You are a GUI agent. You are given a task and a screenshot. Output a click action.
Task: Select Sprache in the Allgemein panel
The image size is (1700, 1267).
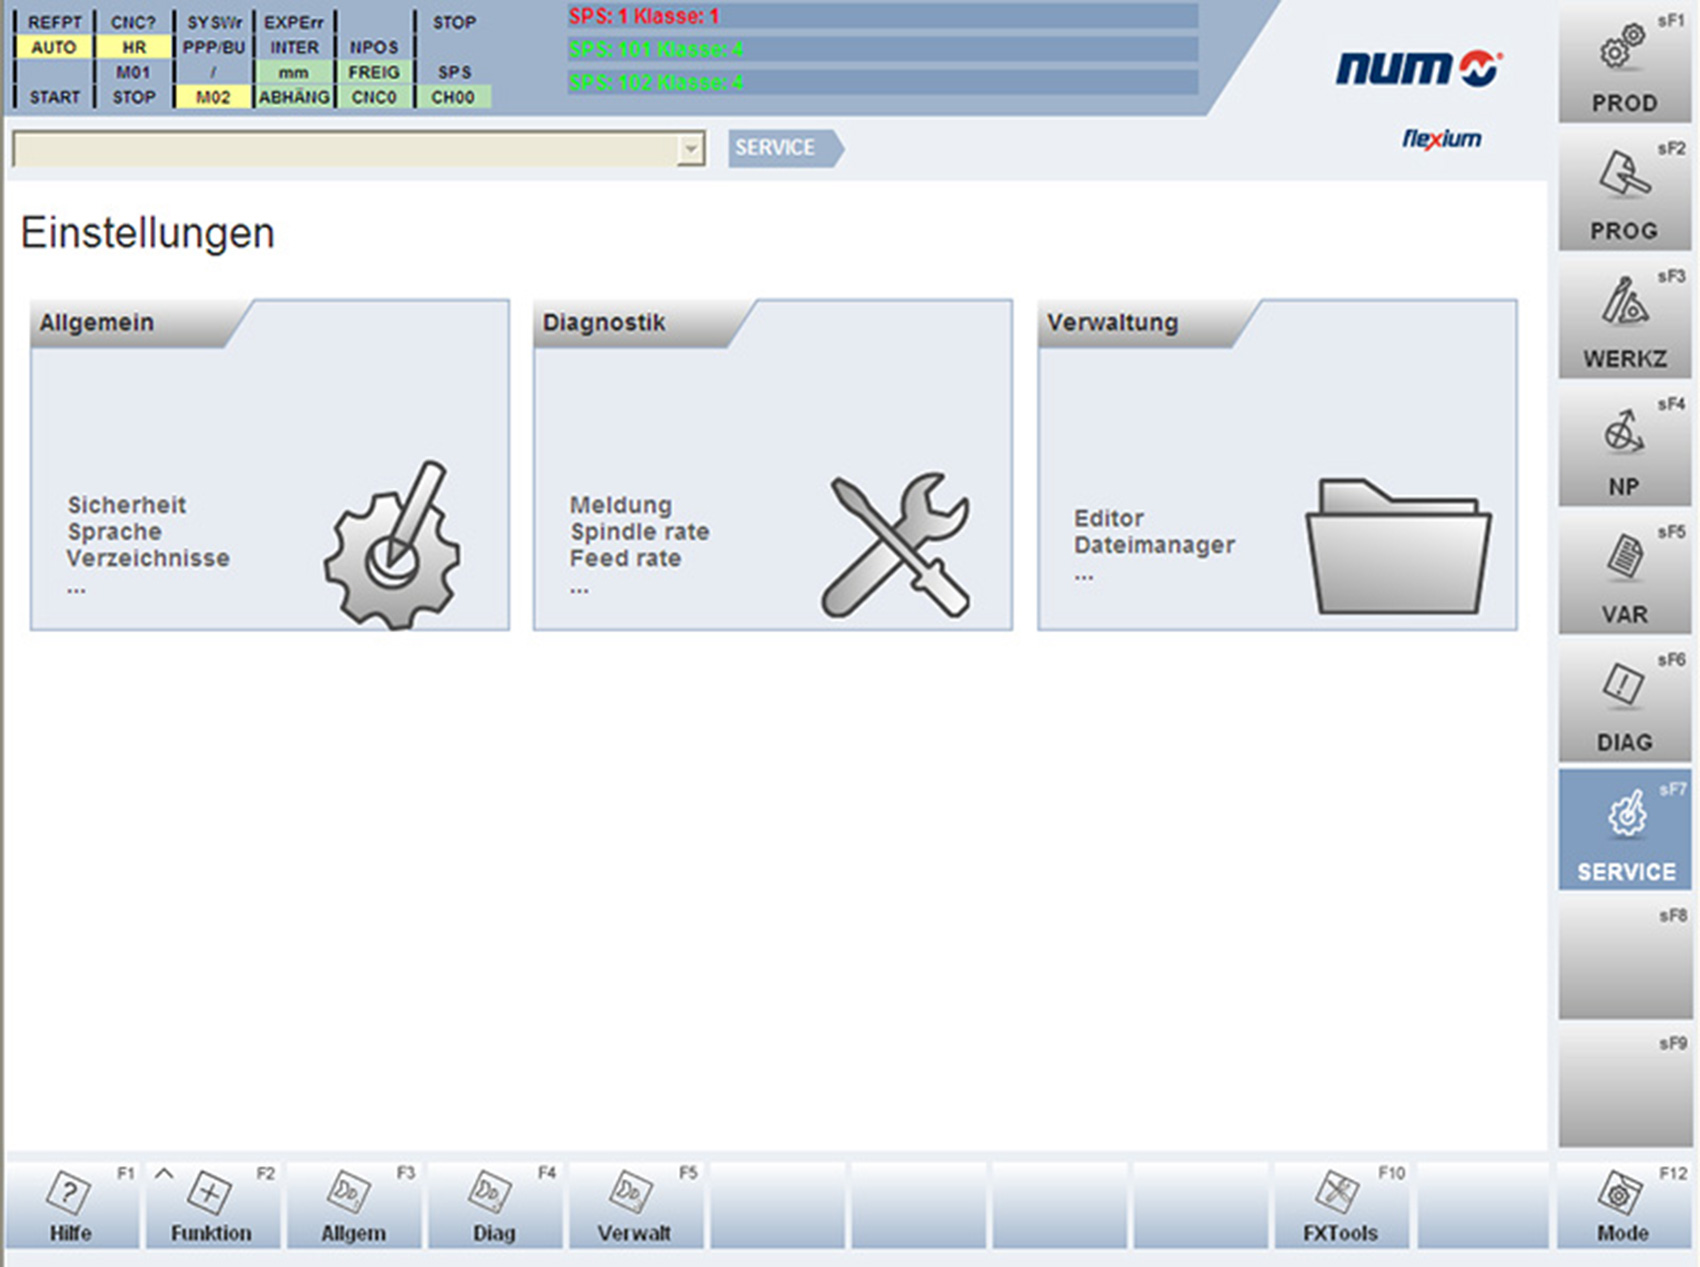tap(113, 531)
